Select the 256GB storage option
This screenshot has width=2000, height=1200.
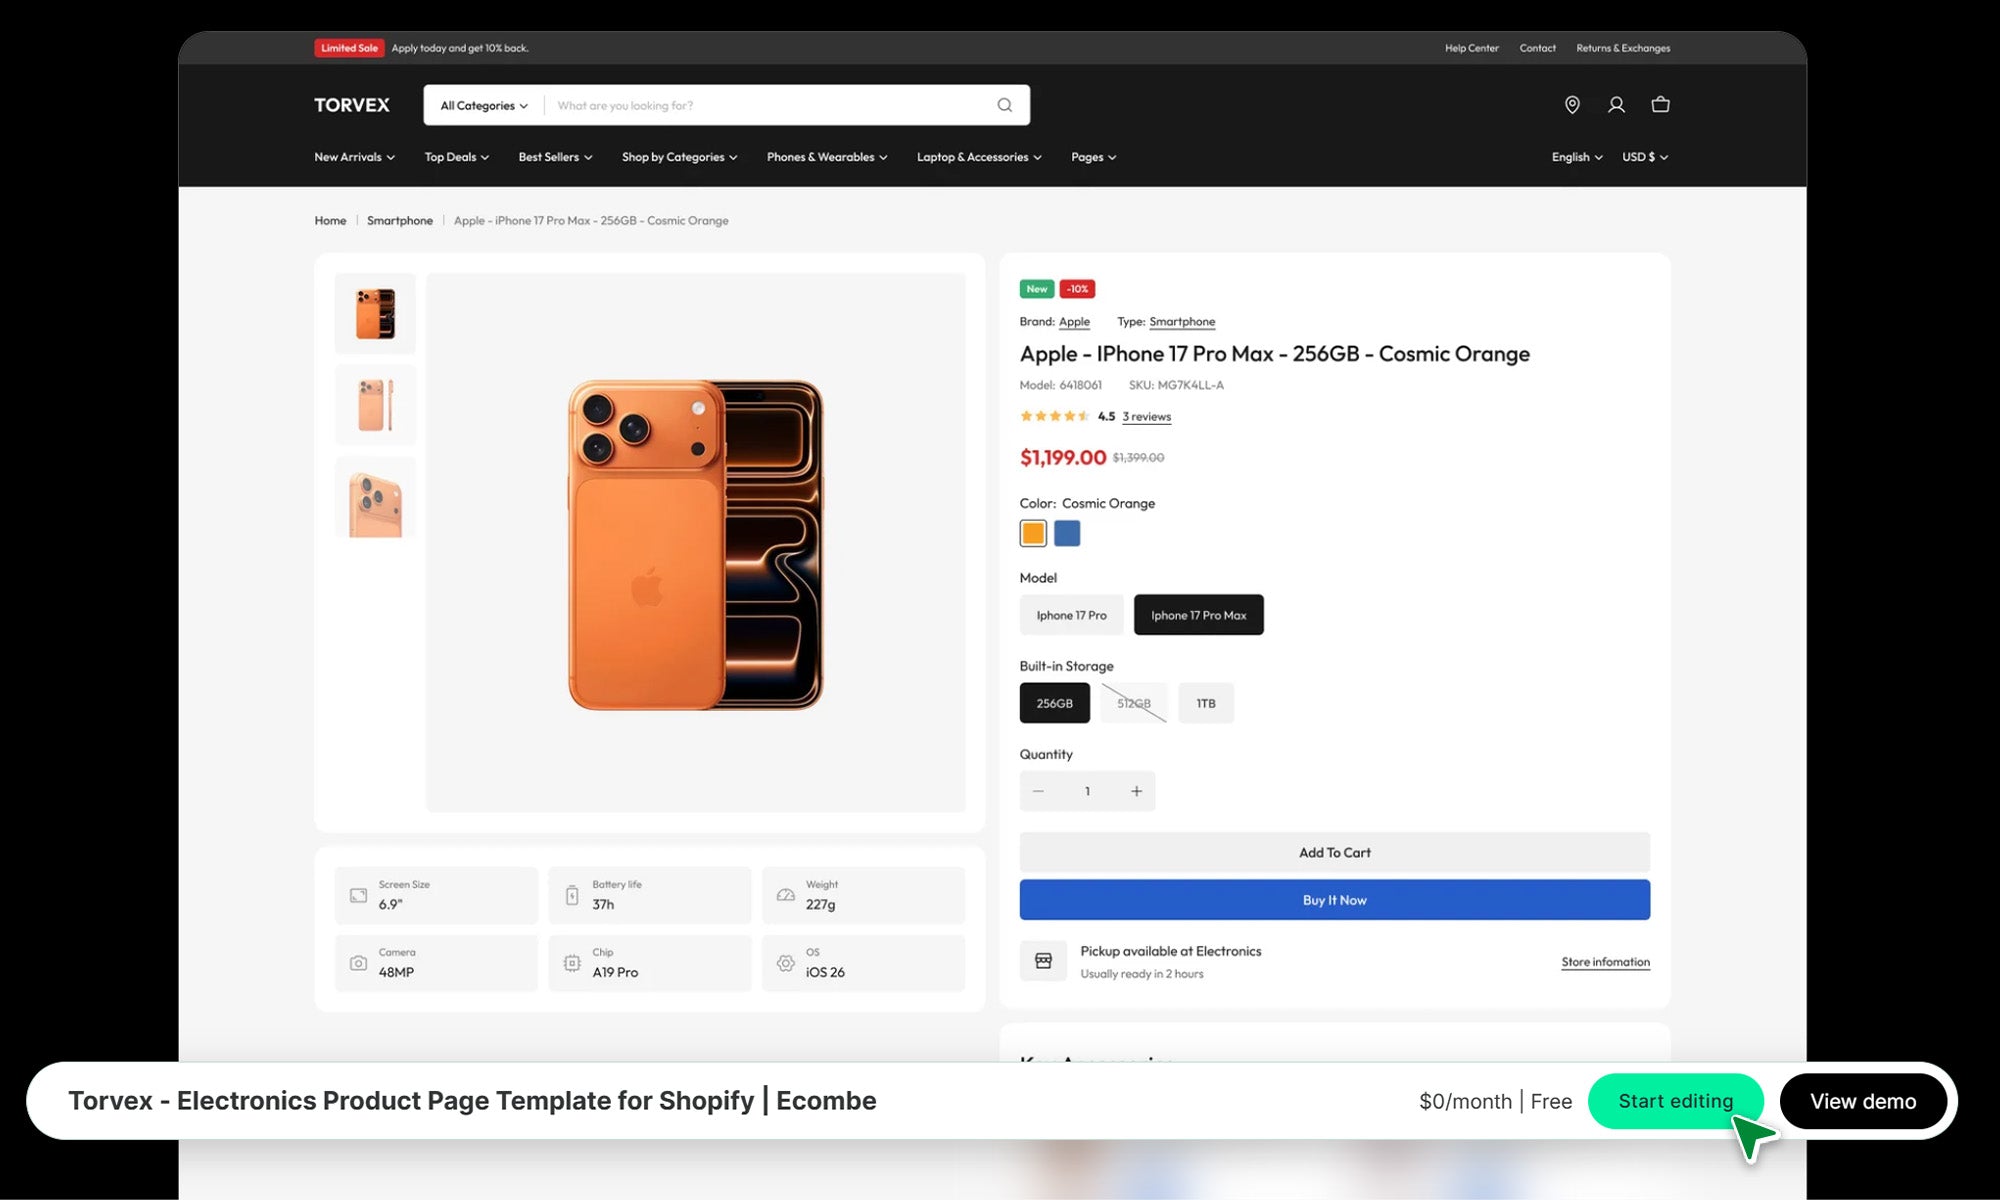[x=1054, y=703]
